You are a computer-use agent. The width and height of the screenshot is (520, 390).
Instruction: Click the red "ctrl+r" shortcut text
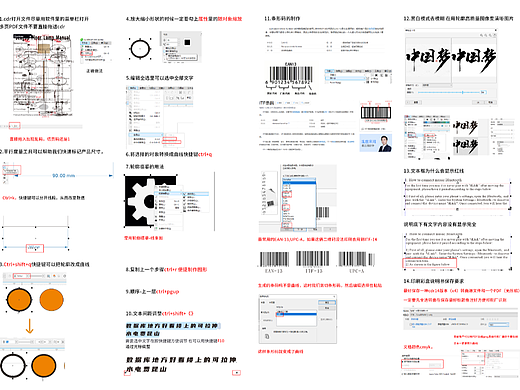click(x=171, y=269)
